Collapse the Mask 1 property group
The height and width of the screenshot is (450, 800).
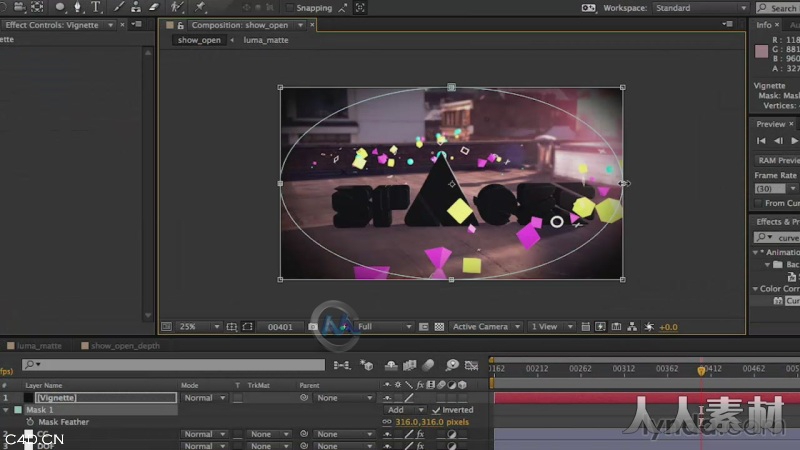[6, 410]
